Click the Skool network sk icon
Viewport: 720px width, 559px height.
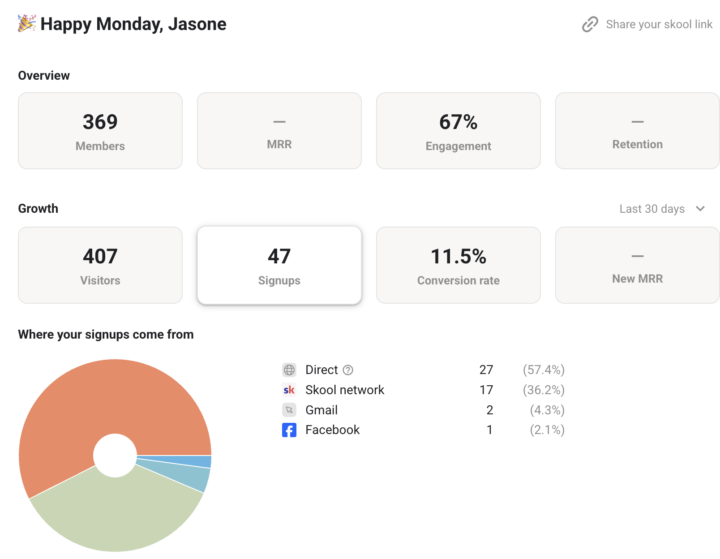point(289,390)
